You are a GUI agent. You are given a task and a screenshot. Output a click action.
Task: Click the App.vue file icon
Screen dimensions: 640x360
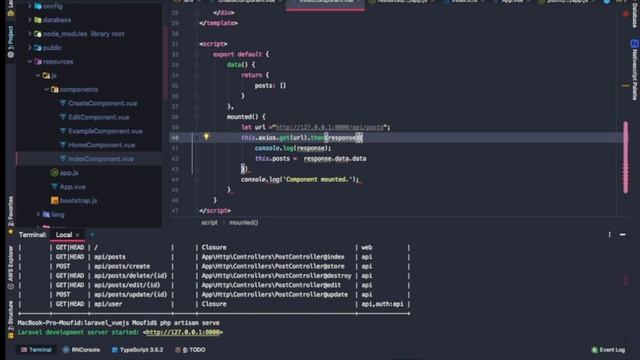coord(54,187)
